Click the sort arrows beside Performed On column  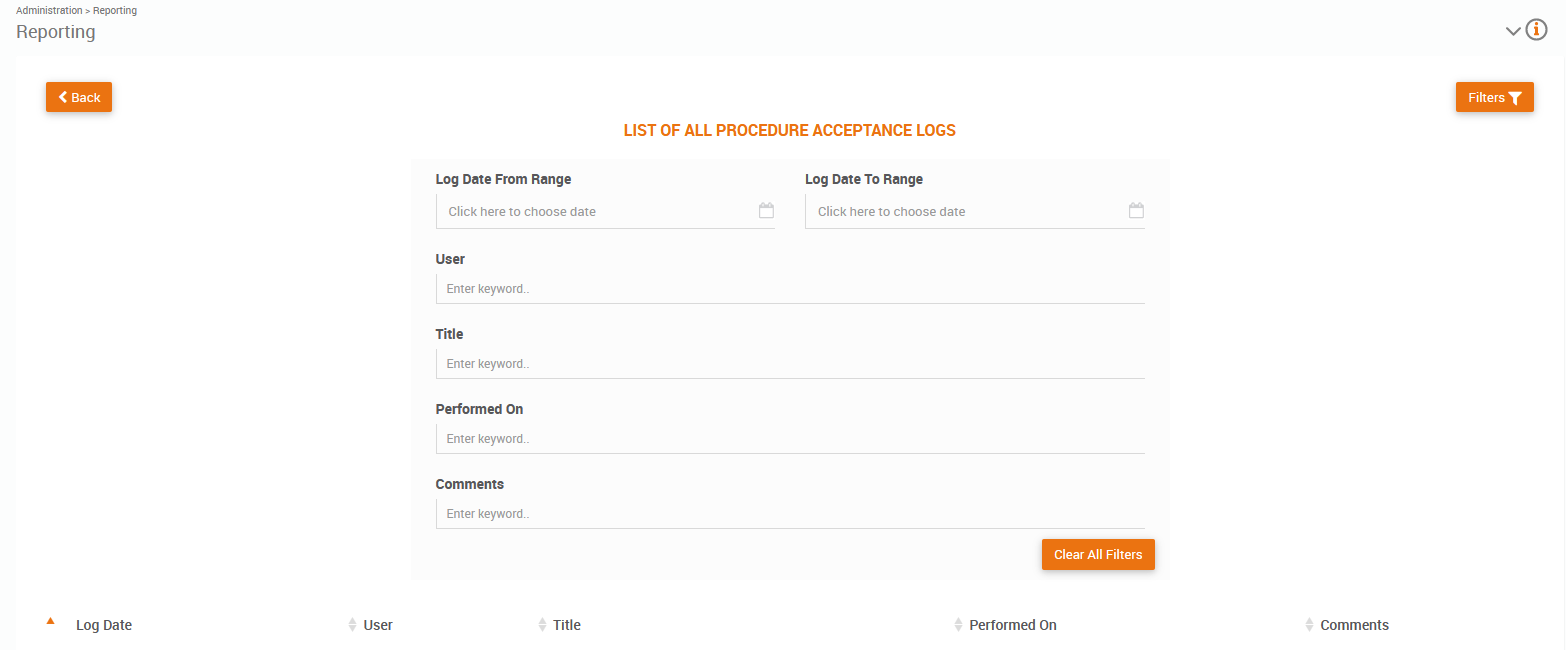[958, 625]
